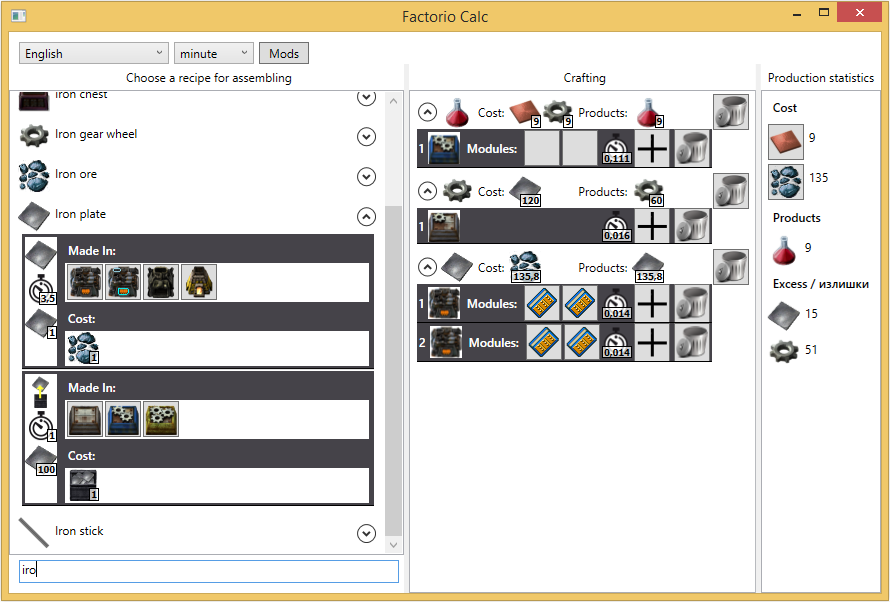This screenshot has height=602, width=890.
Task: Choose the yellow assembling machine for unpacking recipe
Action: click(161, 419)
